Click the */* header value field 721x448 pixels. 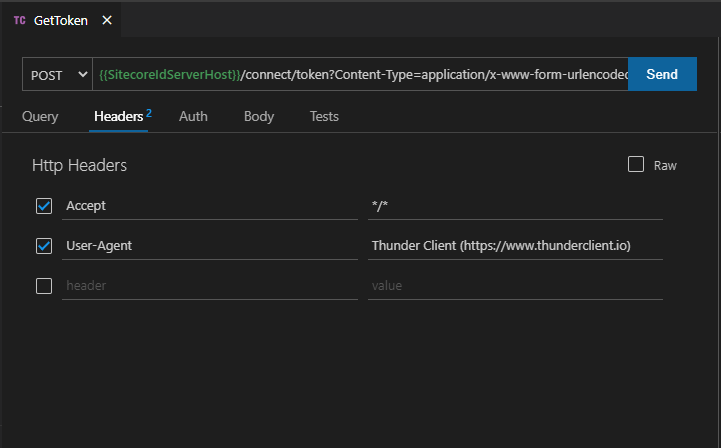514,206
